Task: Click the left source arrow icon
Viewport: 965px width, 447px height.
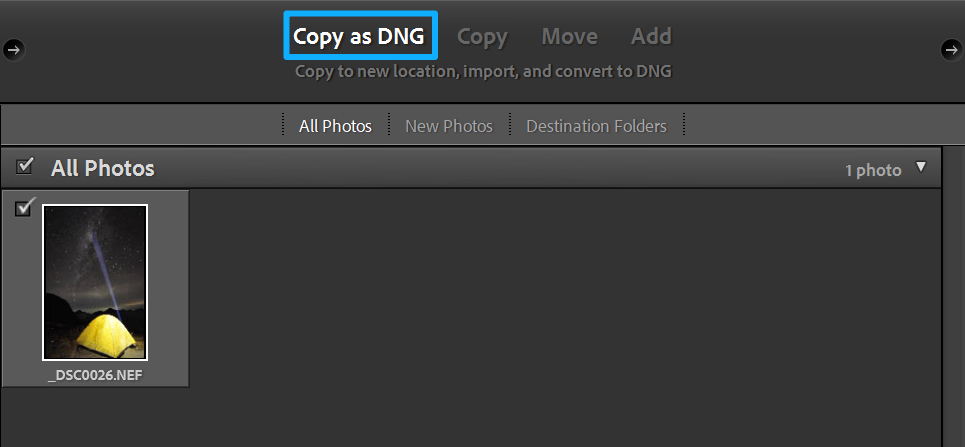Action: [14, 49]
